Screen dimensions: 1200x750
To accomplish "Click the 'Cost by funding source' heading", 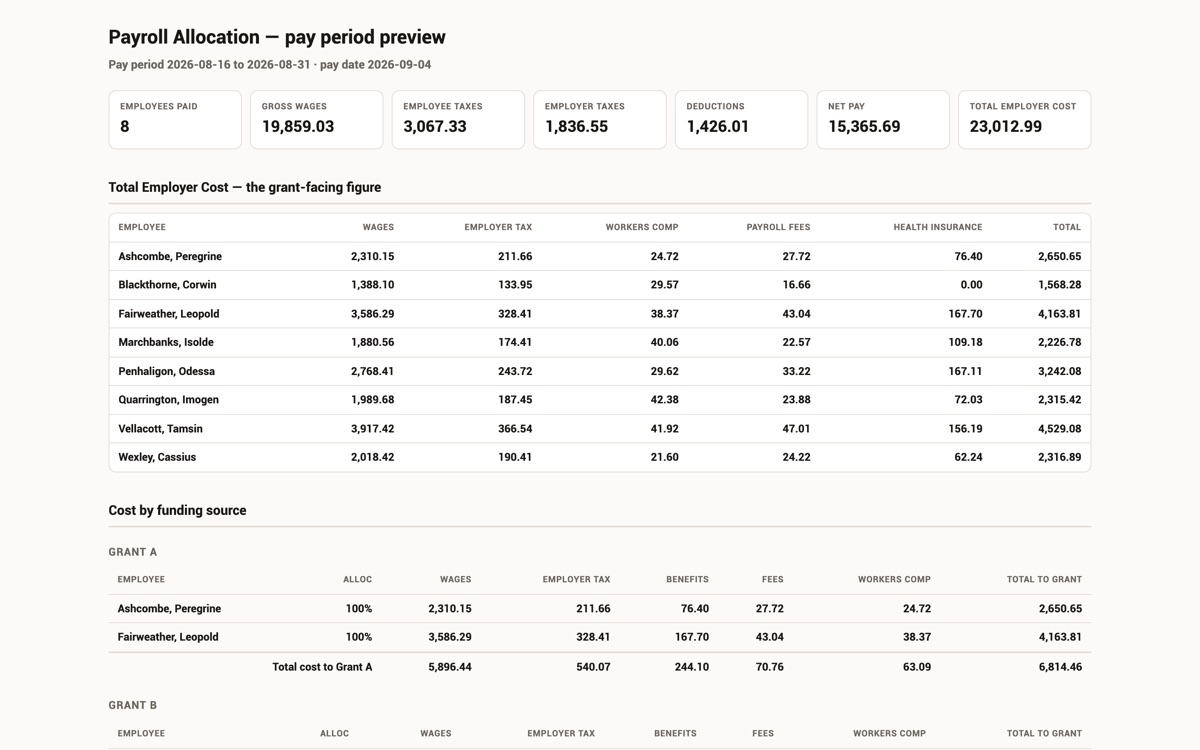I will coord(177,510).
